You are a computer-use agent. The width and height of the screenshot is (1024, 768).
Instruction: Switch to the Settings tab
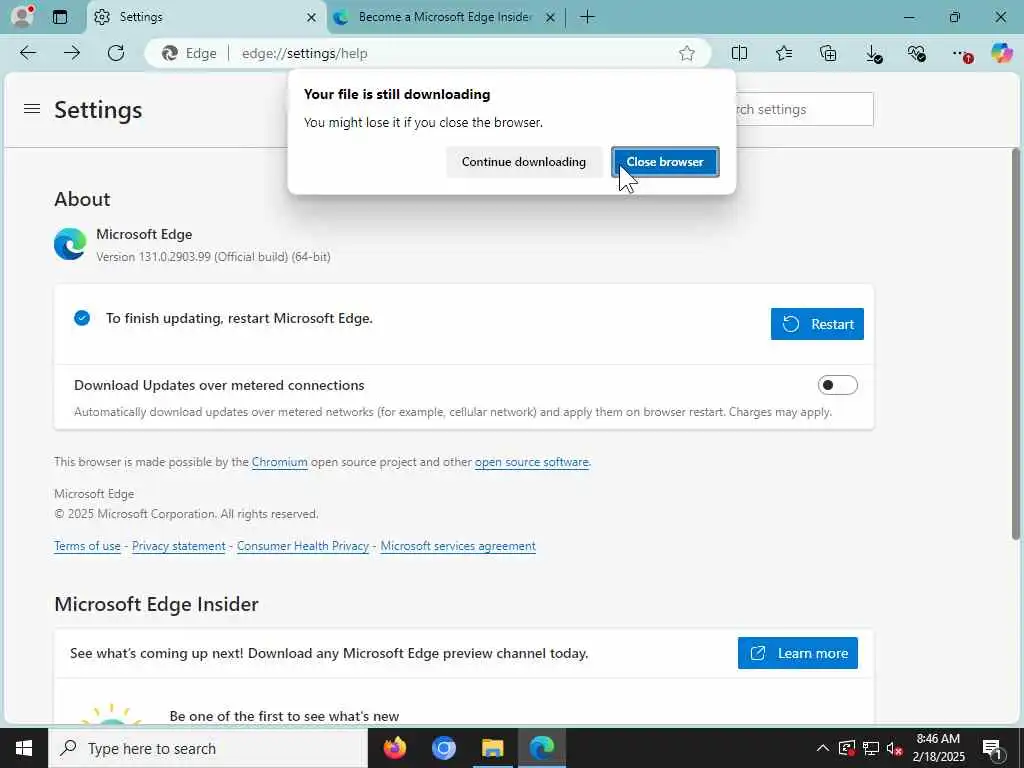point(204,18)
